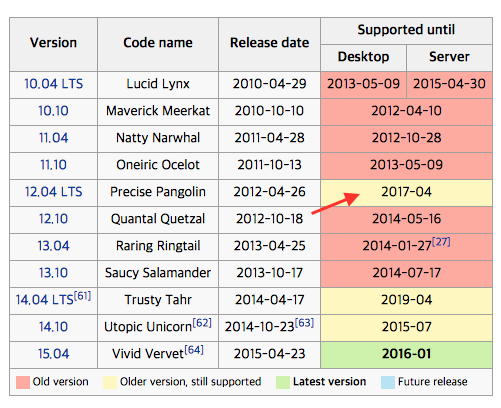Select the Natty Narwhal cell
501x408 pixels.
158,138
